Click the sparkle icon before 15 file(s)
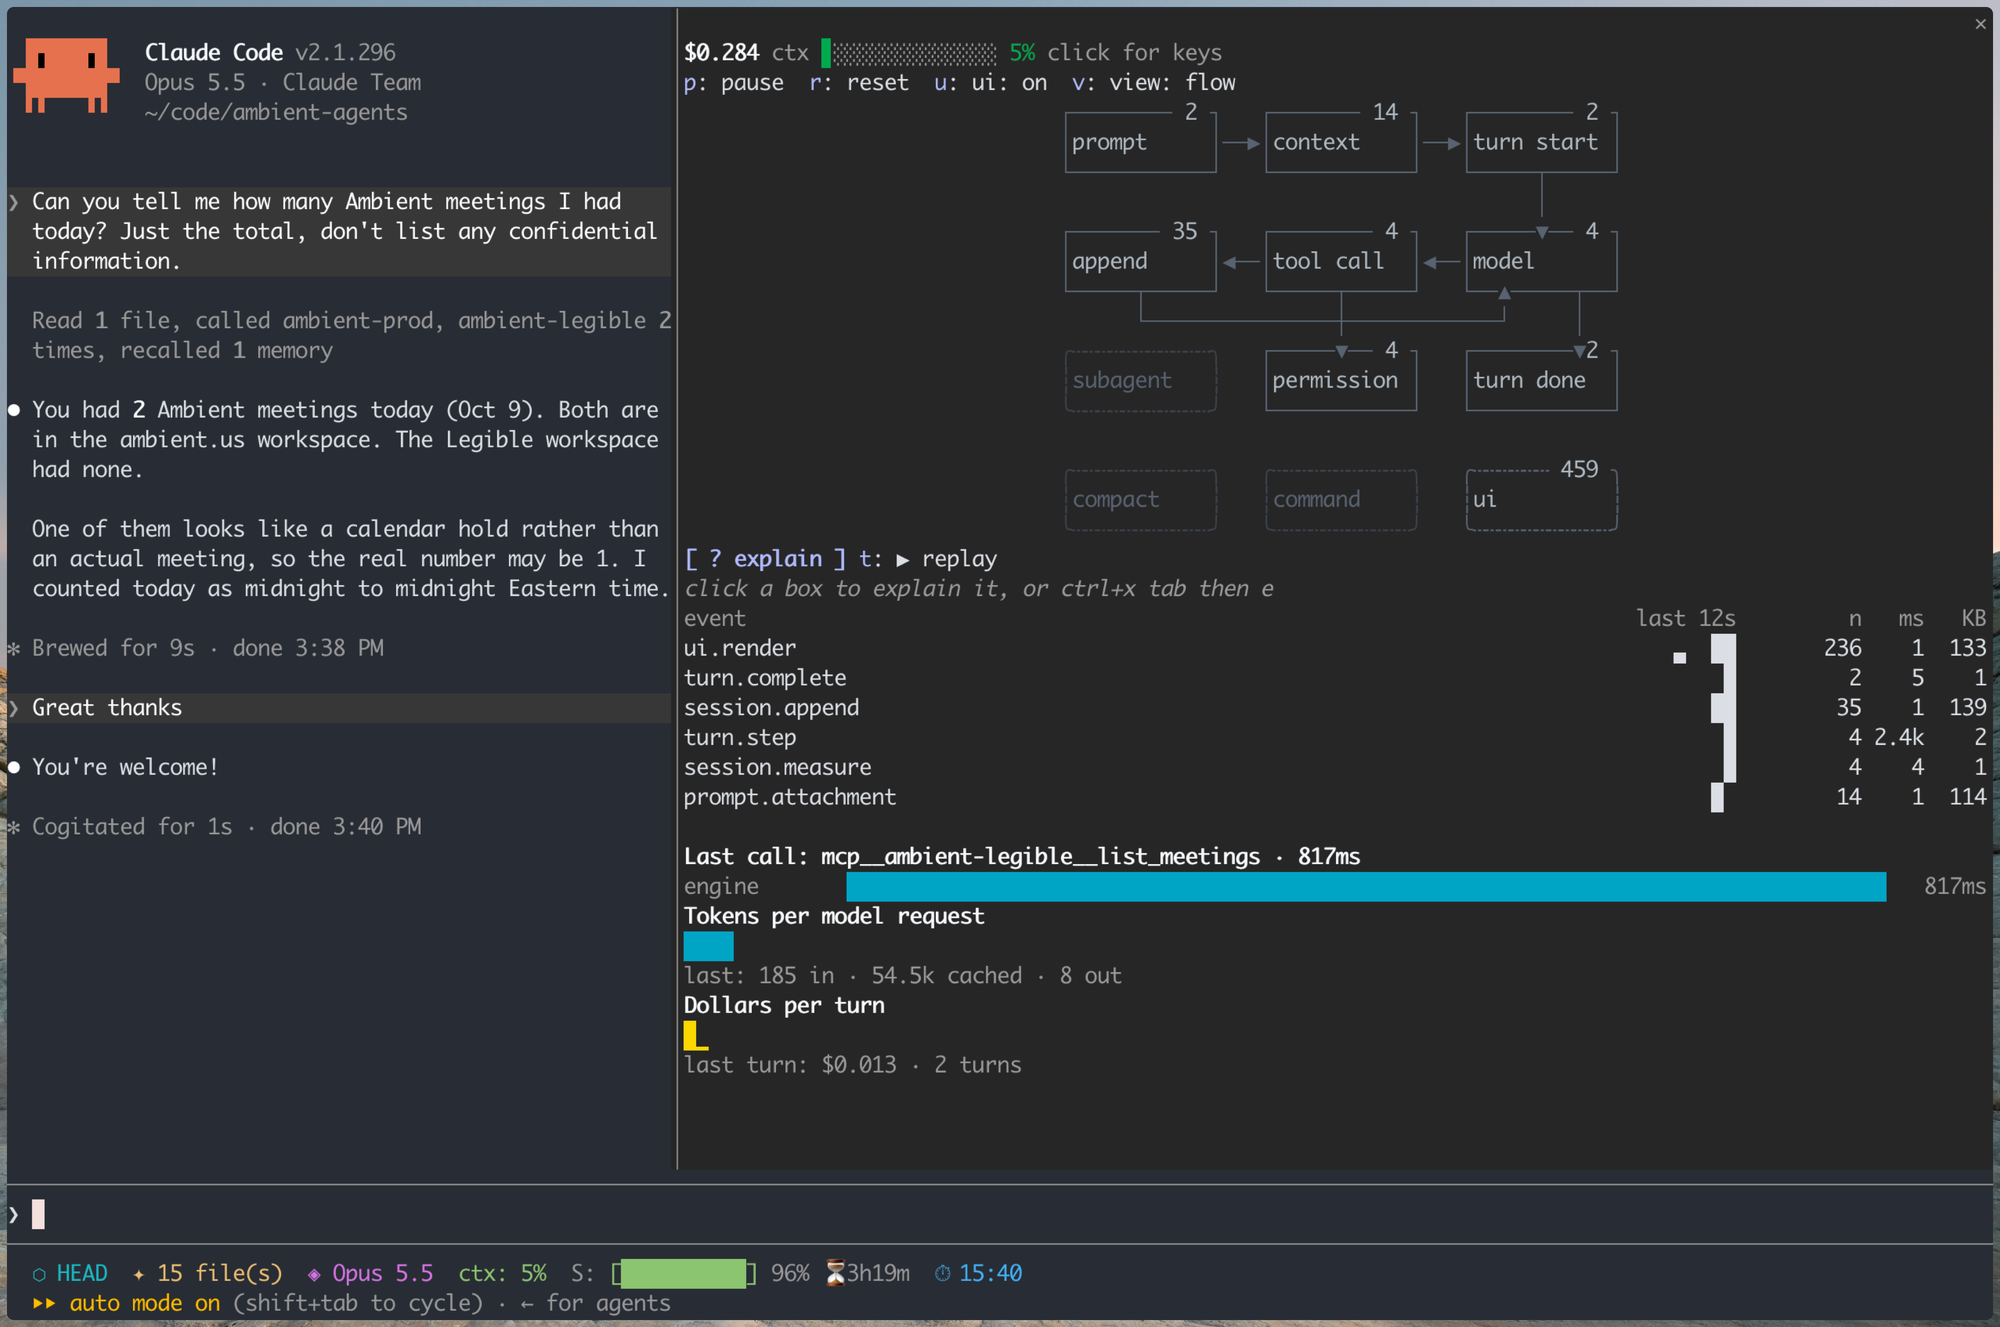2000x1327 pixels. [x=139, y=1274]
